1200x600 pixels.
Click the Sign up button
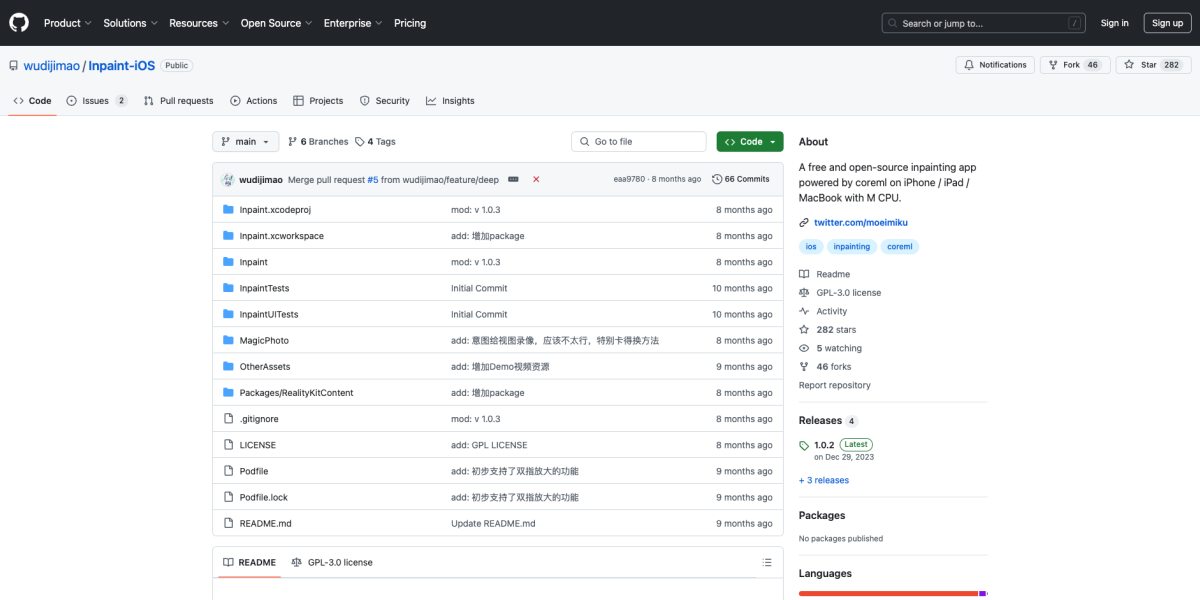click(x=1167, y=23)
